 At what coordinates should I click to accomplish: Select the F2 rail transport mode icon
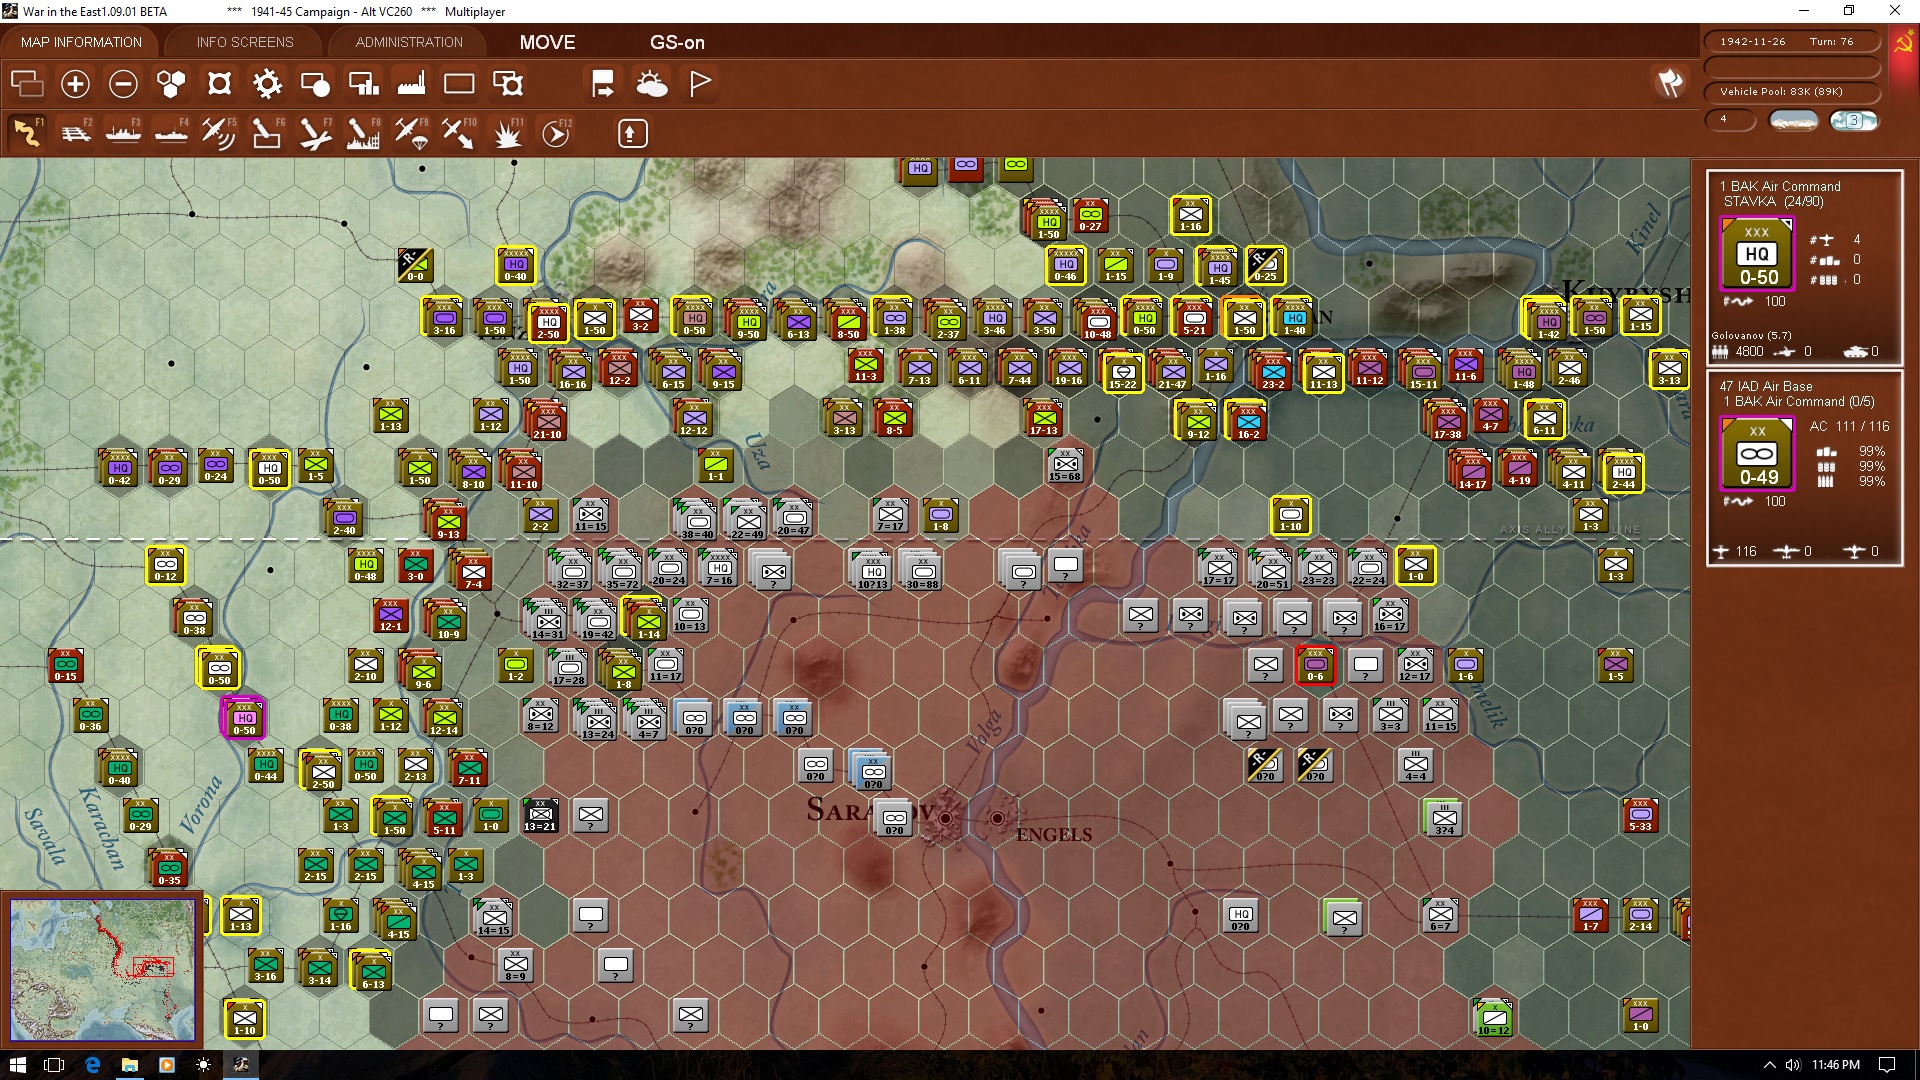pyautogui.click(x=76, y=133)
